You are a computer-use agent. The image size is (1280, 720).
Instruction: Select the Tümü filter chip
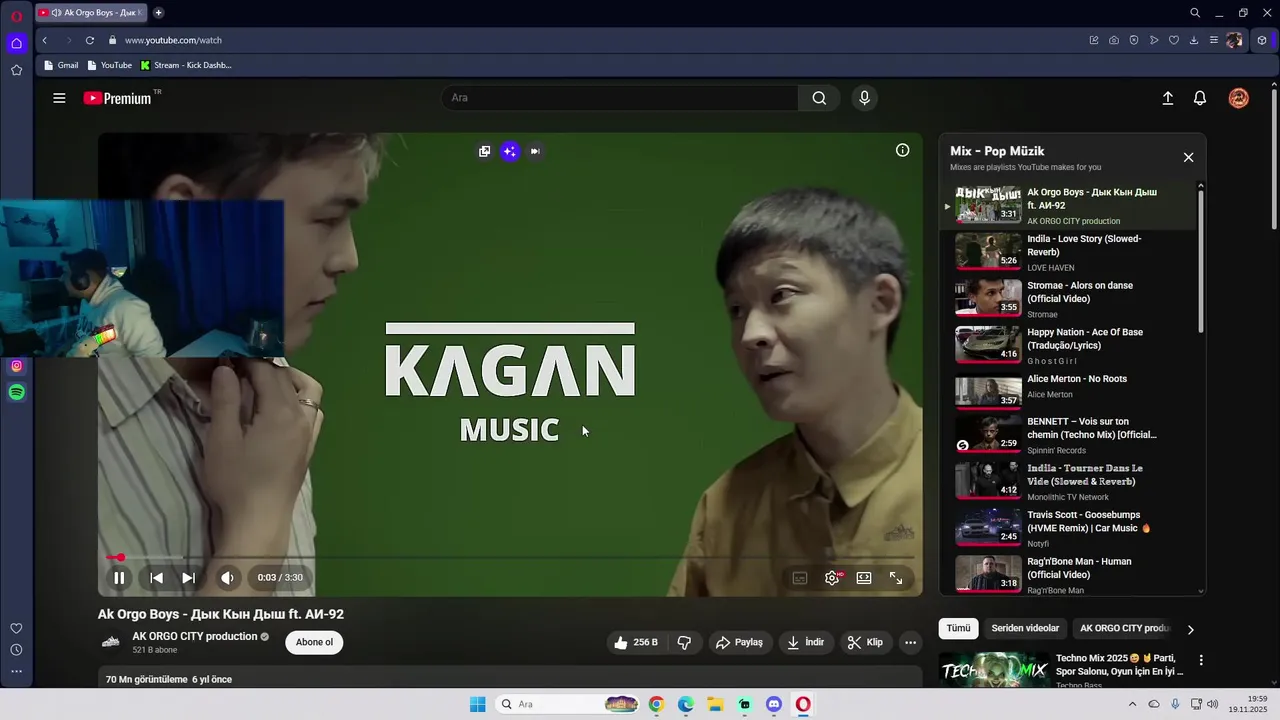[958, 628]
